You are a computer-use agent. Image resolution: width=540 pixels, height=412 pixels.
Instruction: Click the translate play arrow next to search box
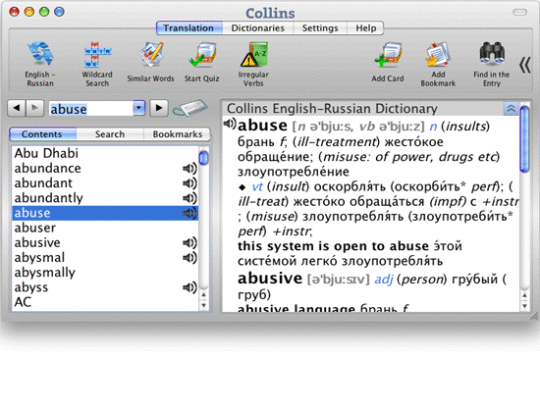(x=159, y=108)
